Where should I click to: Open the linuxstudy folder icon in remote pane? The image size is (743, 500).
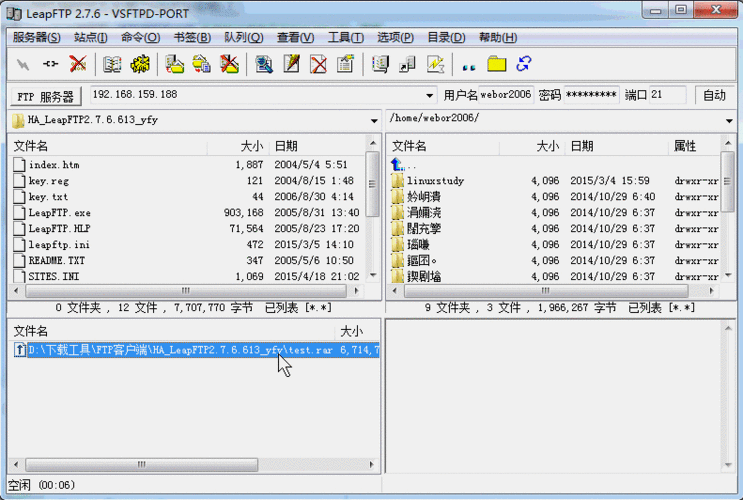[x=397, y=181]
